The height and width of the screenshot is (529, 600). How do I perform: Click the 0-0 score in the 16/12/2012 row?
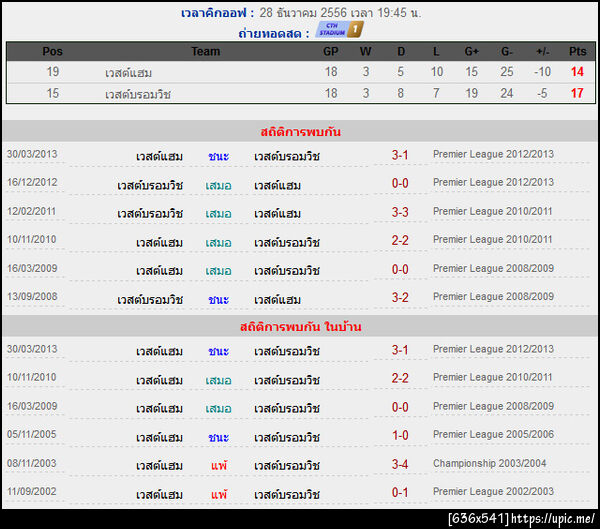click(400, 183)
